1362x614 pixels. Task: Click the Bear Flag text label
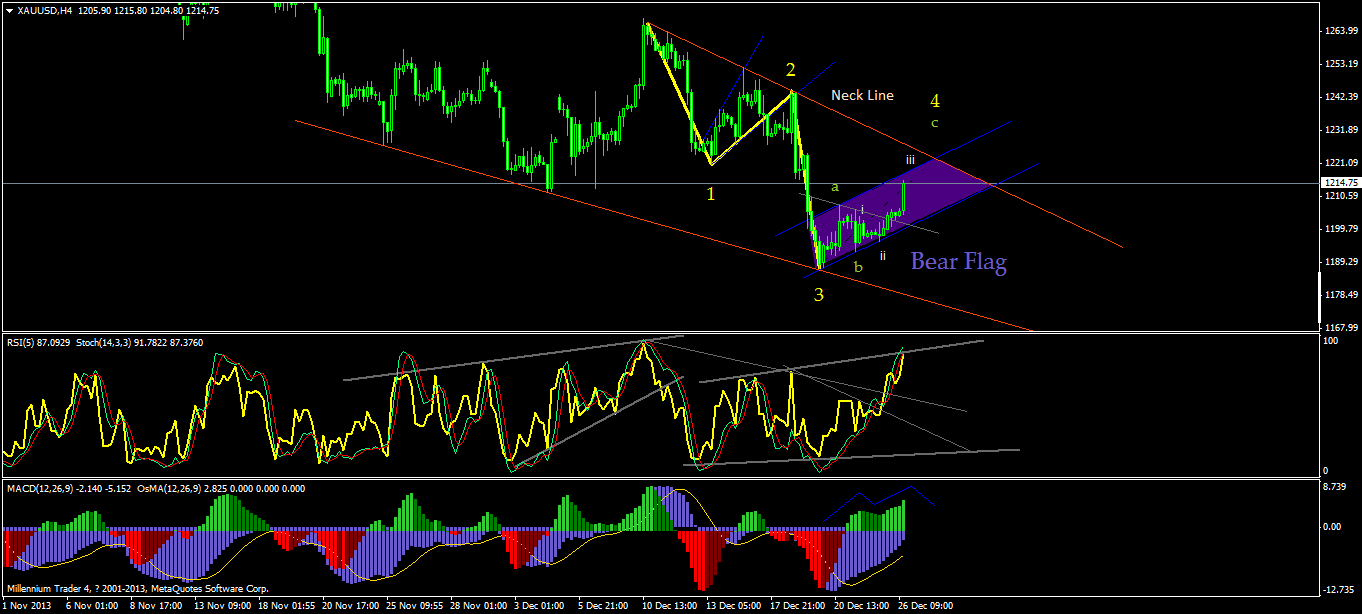pos(958,262)
